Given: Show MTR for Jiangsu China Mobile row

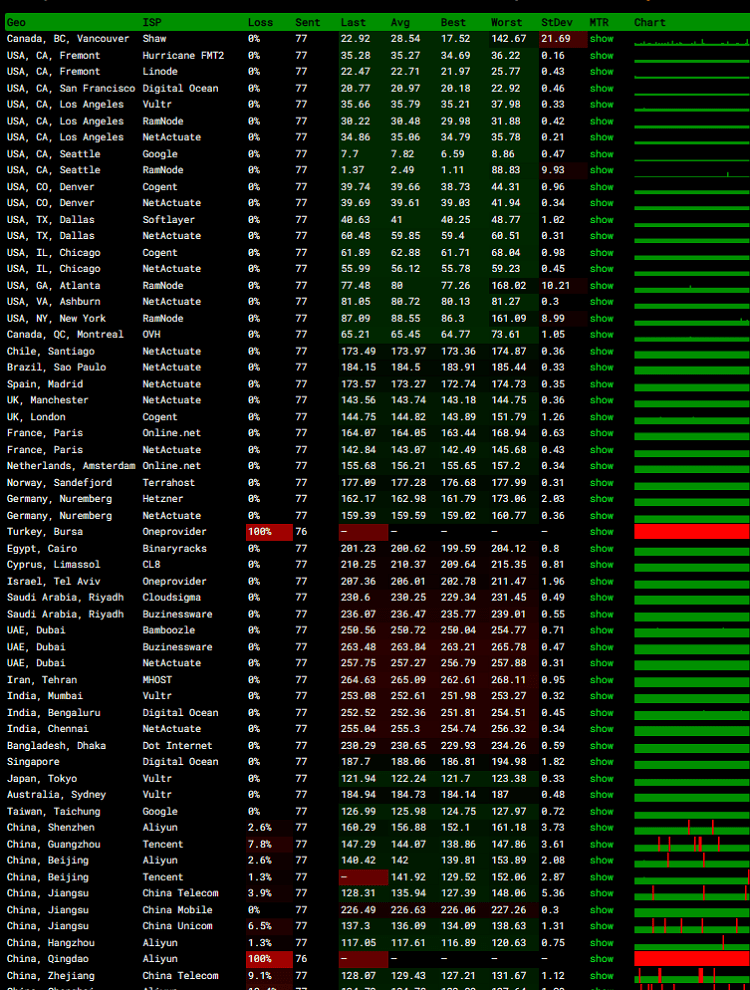Looking at the screenshot, I should pos(602,910).
